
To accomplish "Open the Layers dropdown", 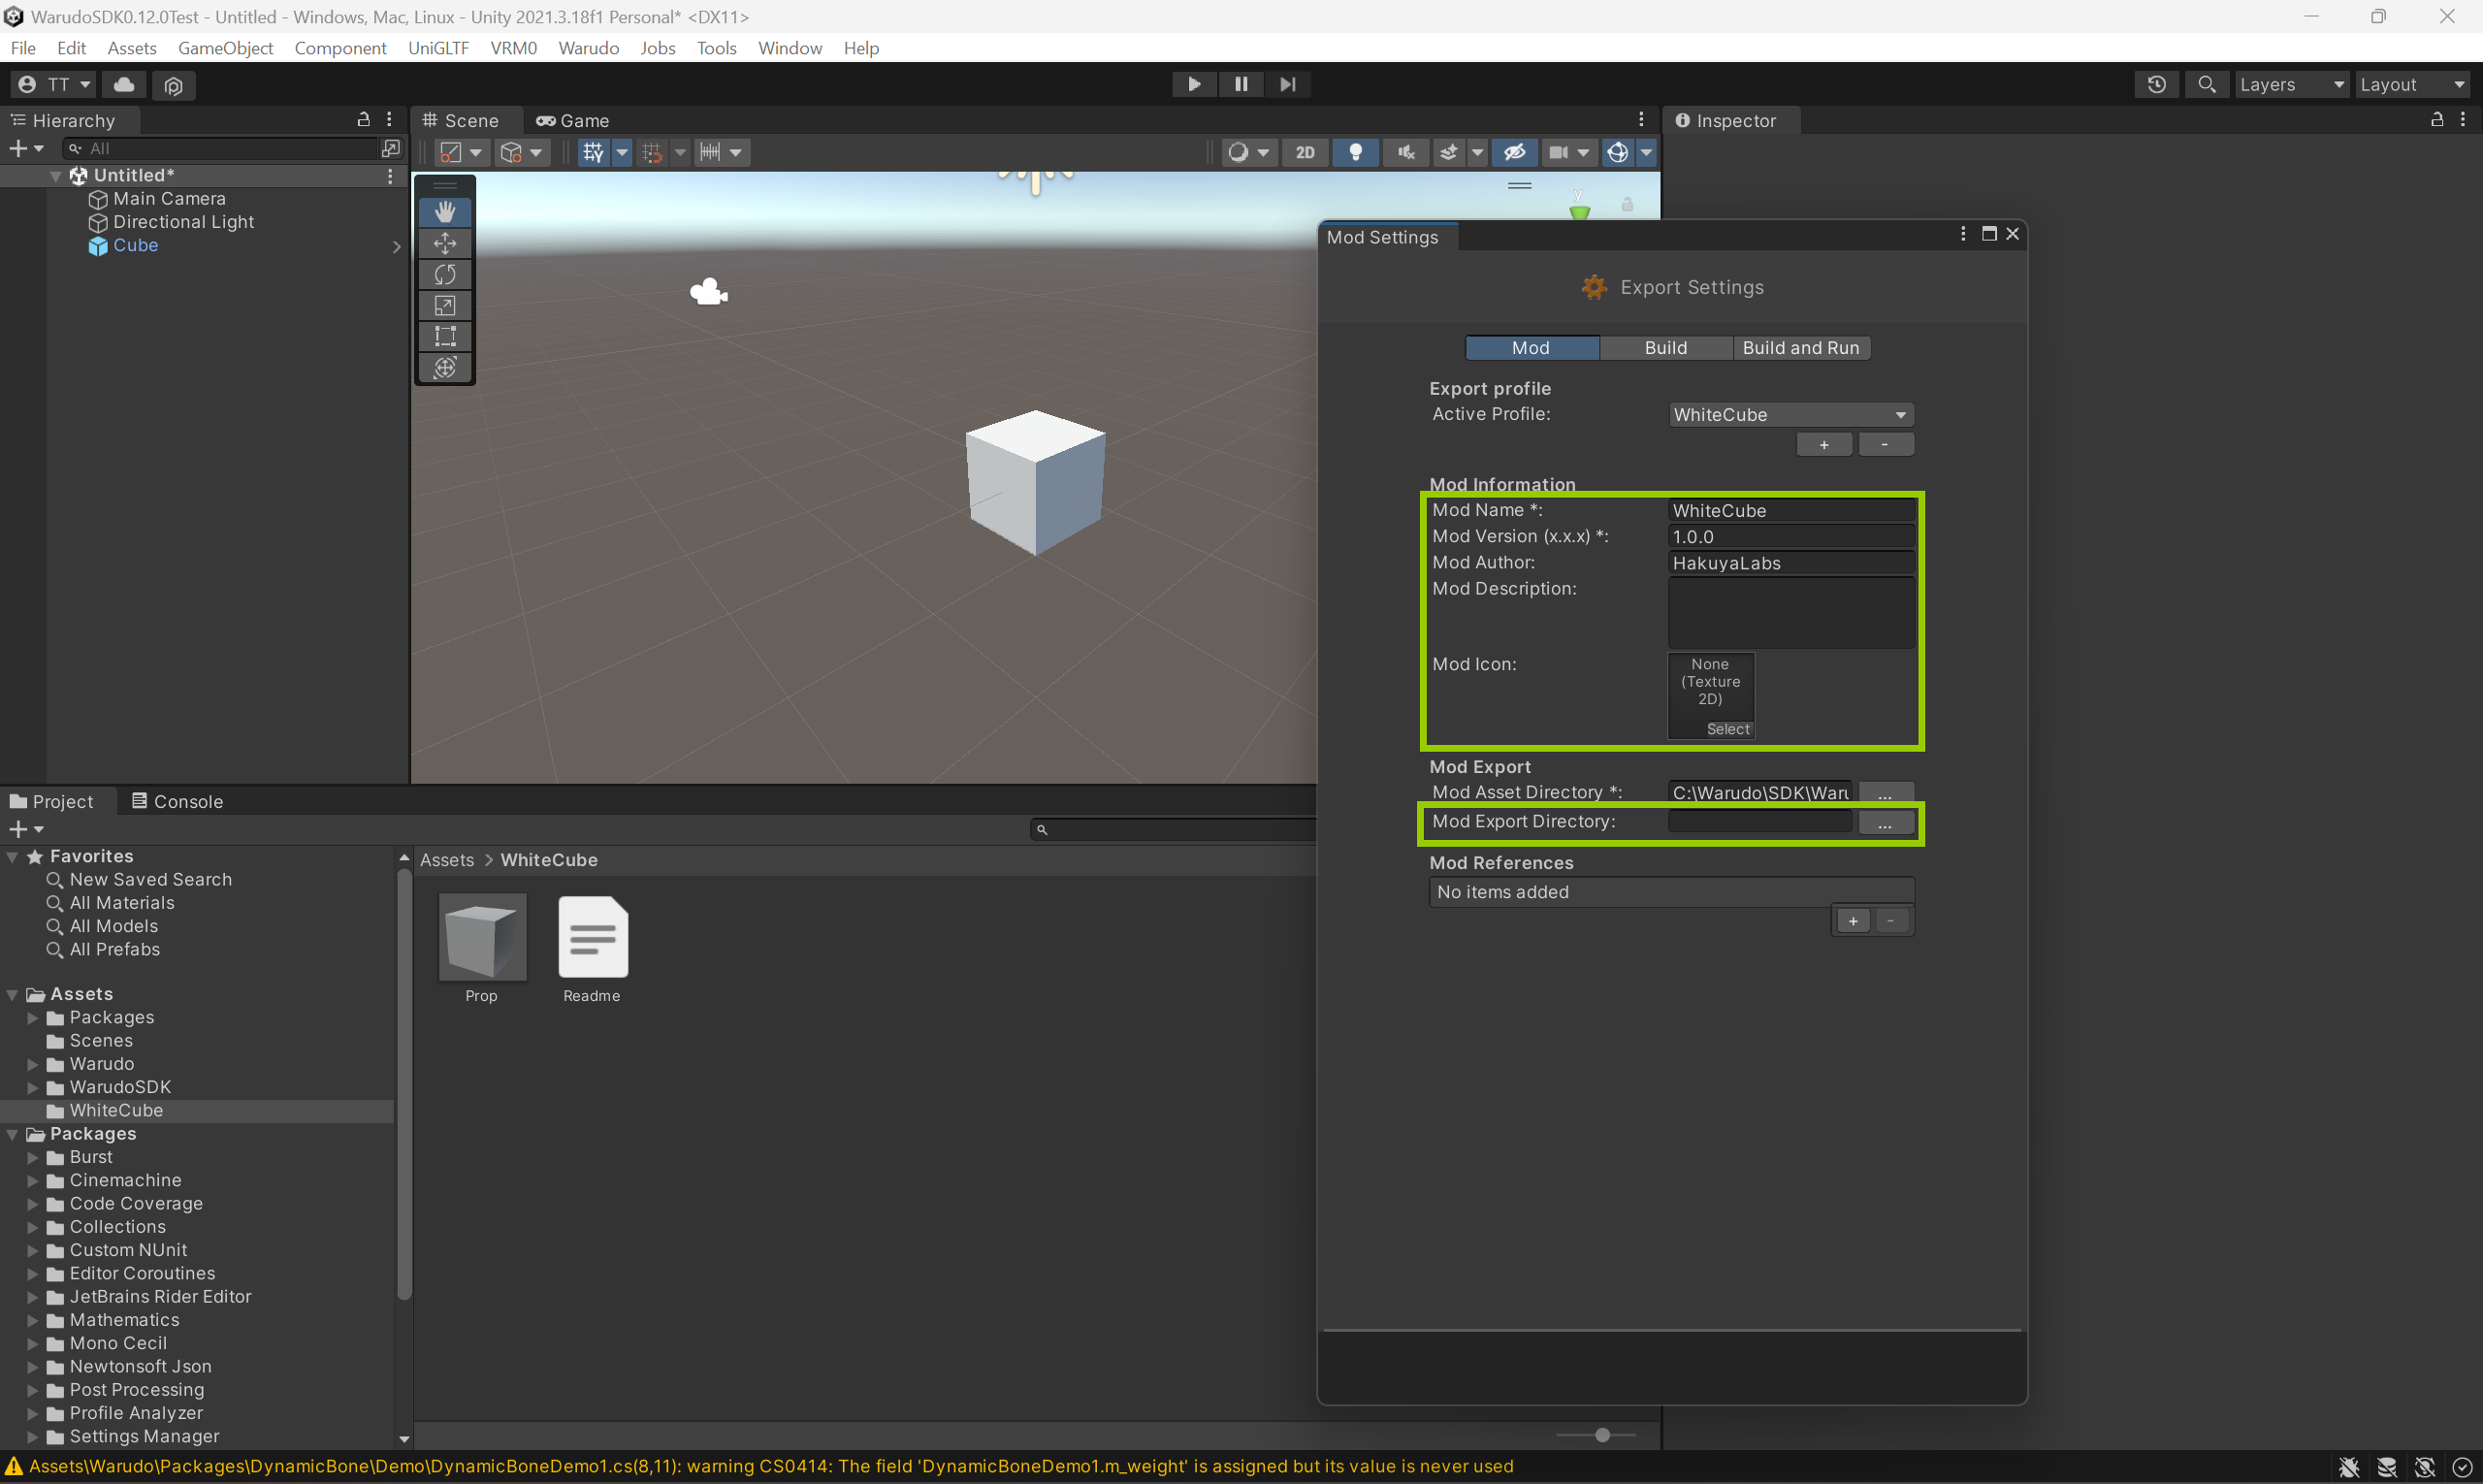I will point(2292,85).
